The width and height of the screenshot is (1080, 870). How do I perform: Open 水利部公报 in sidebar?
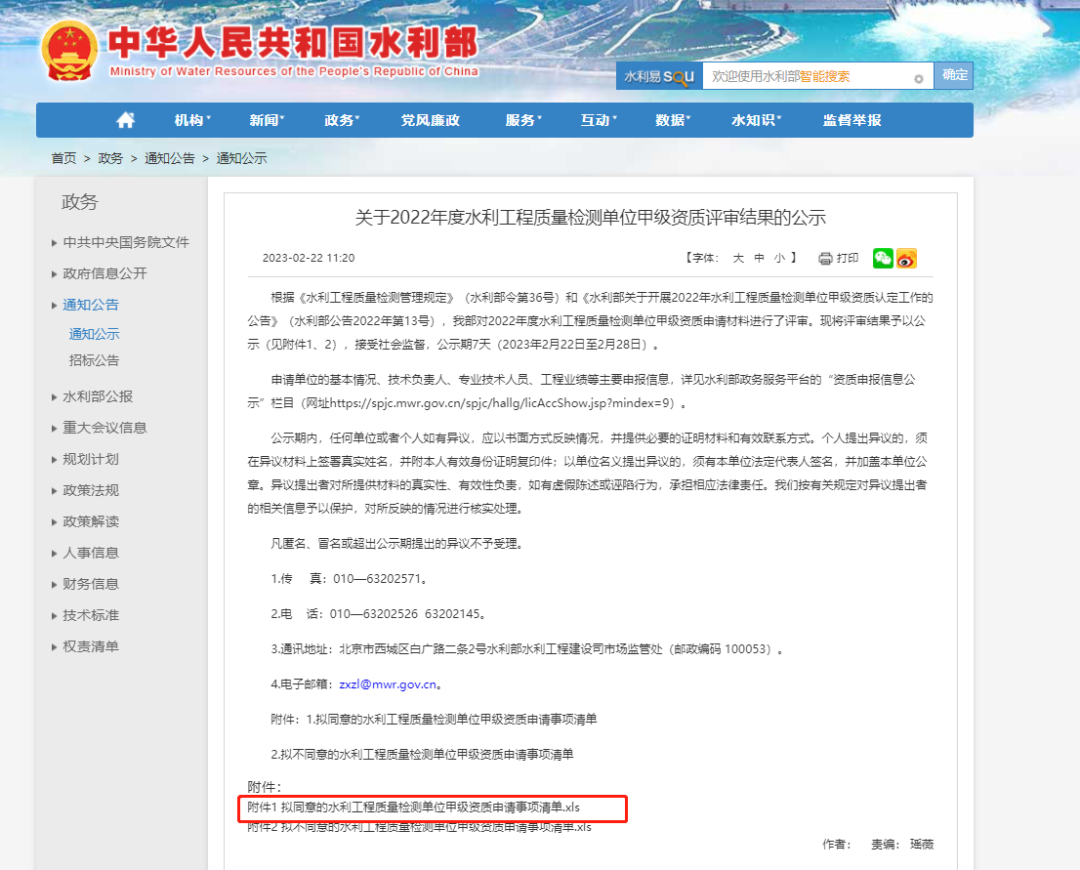pyautogui.click(x=98, y=397)
